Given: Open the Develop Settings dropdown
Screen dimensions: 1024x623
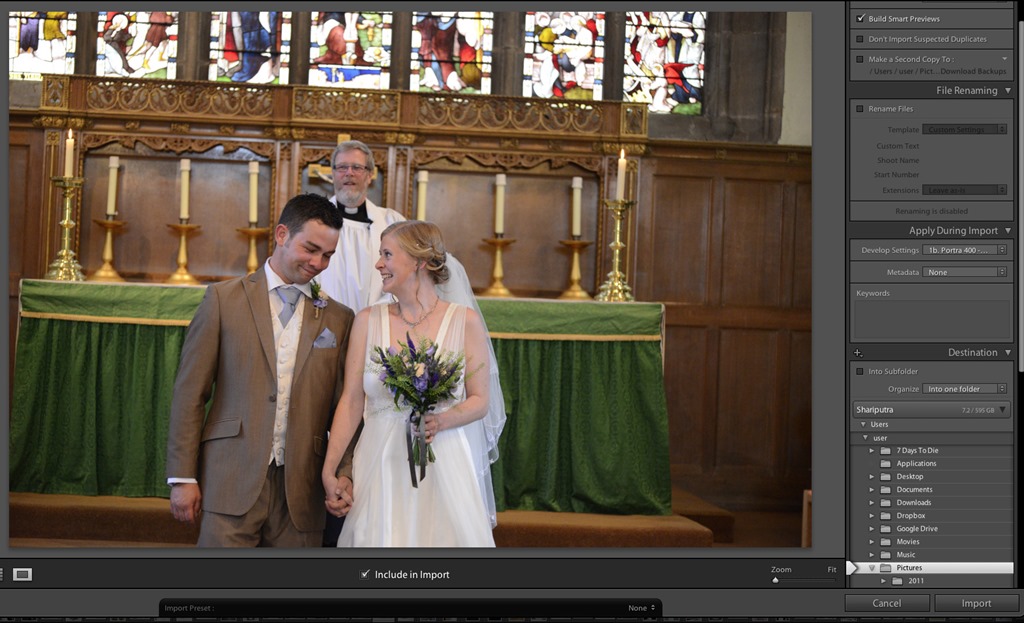Looking at the screenshot, I should pyautogui.click(x=965, y=250).
